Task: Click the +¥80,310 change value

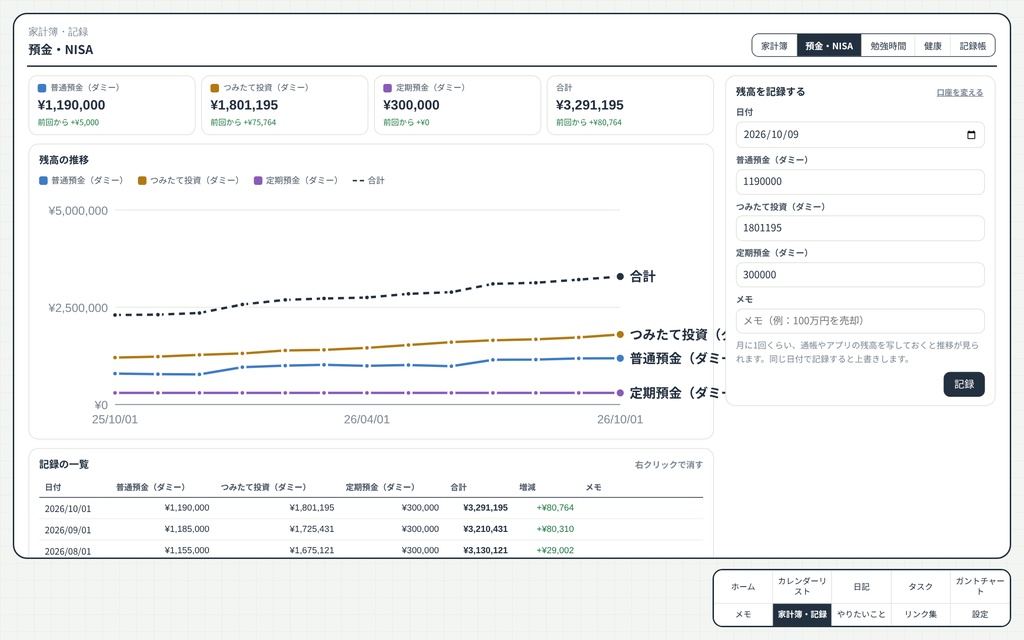Action: pos(555,529)
